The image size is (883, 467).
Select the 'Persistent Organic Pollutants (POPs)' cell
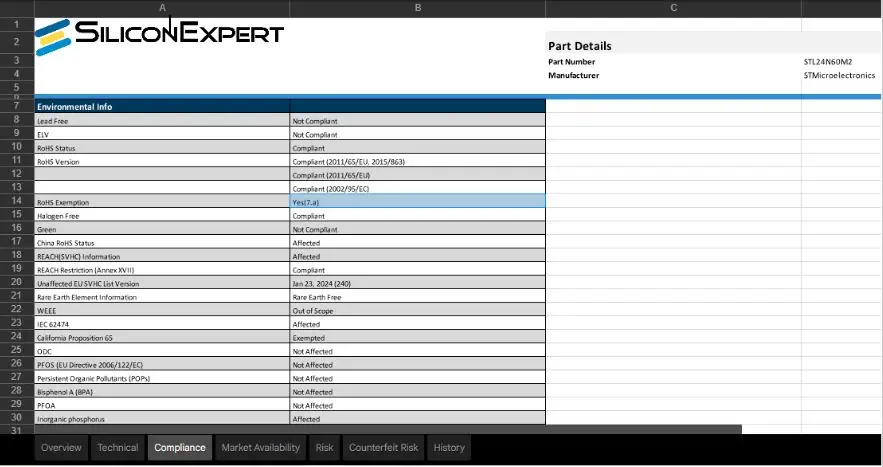coord(162,377)
